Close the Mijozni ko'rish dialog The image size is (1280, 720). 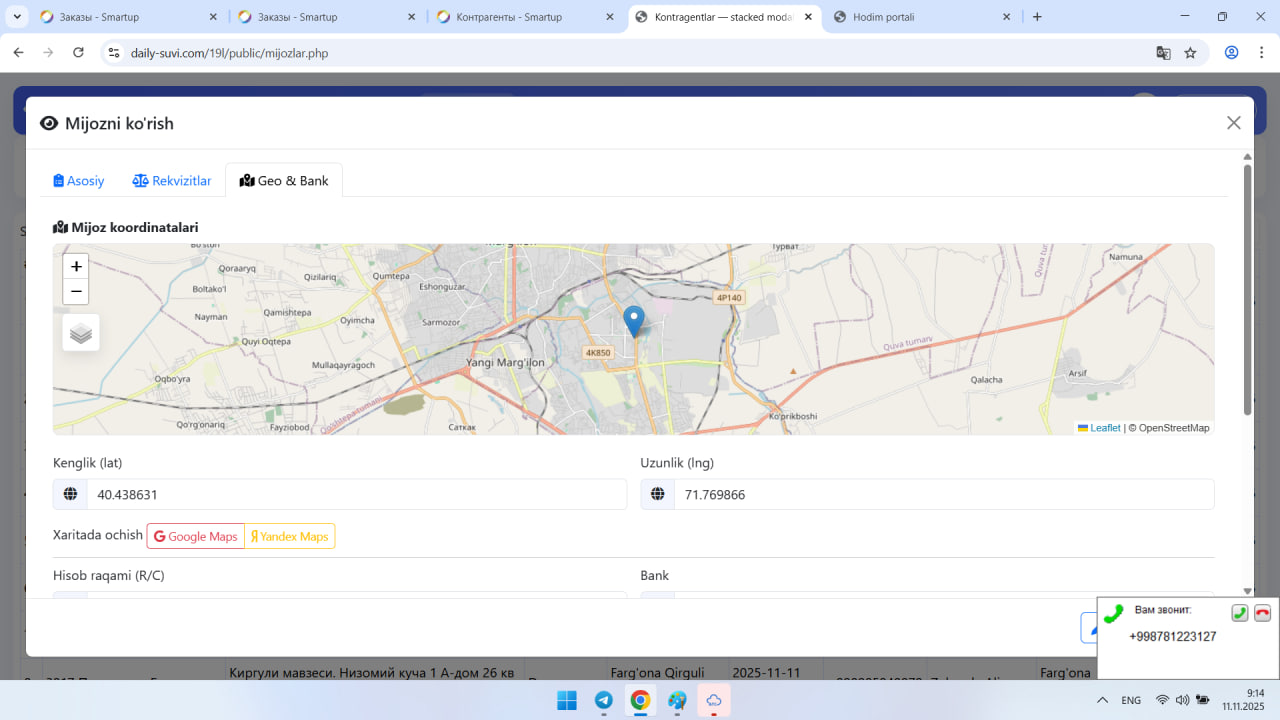[1233, 123]
